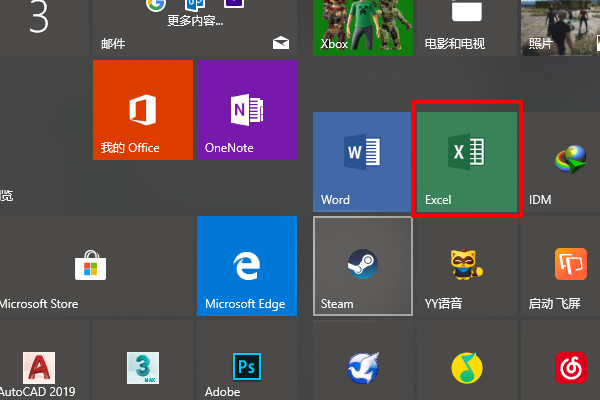Launch Microsoft Edge browser tile
Image resolution: width=600 pixels, height=400 pixels.
[x=246, y=266]
